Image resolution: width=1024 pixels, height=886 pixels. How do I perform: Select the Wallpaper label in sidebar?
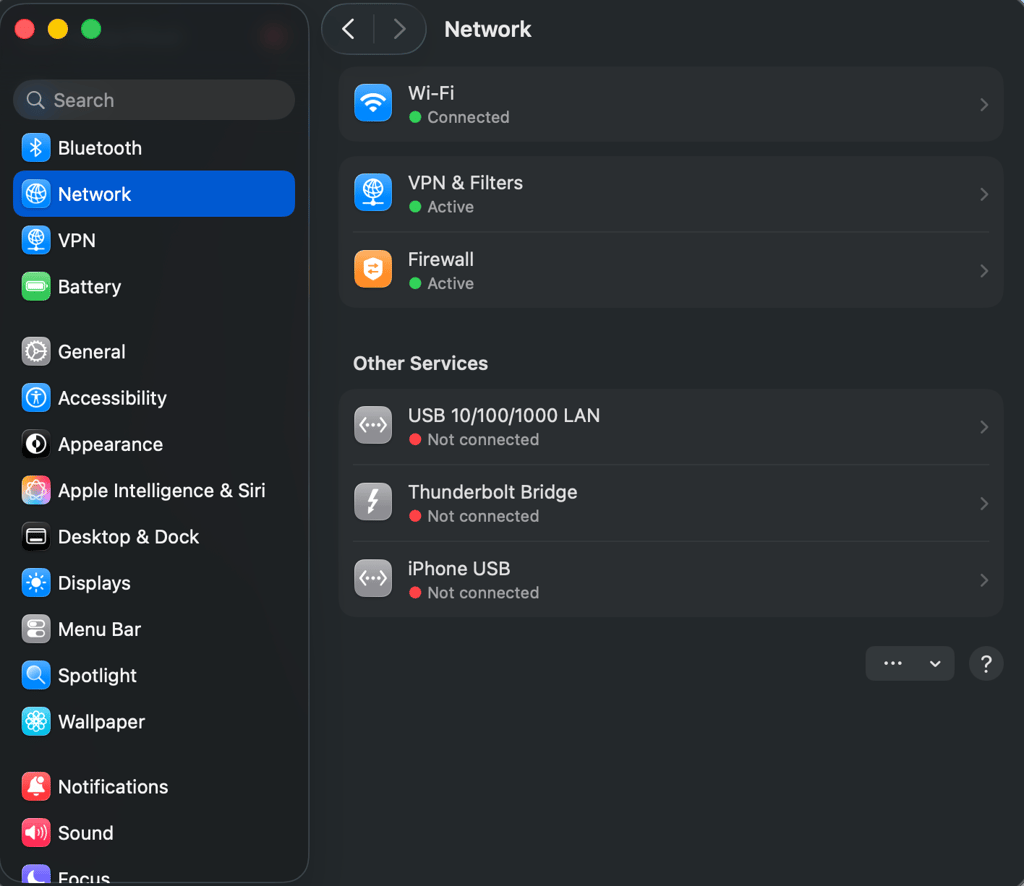(x=101, y=721)
